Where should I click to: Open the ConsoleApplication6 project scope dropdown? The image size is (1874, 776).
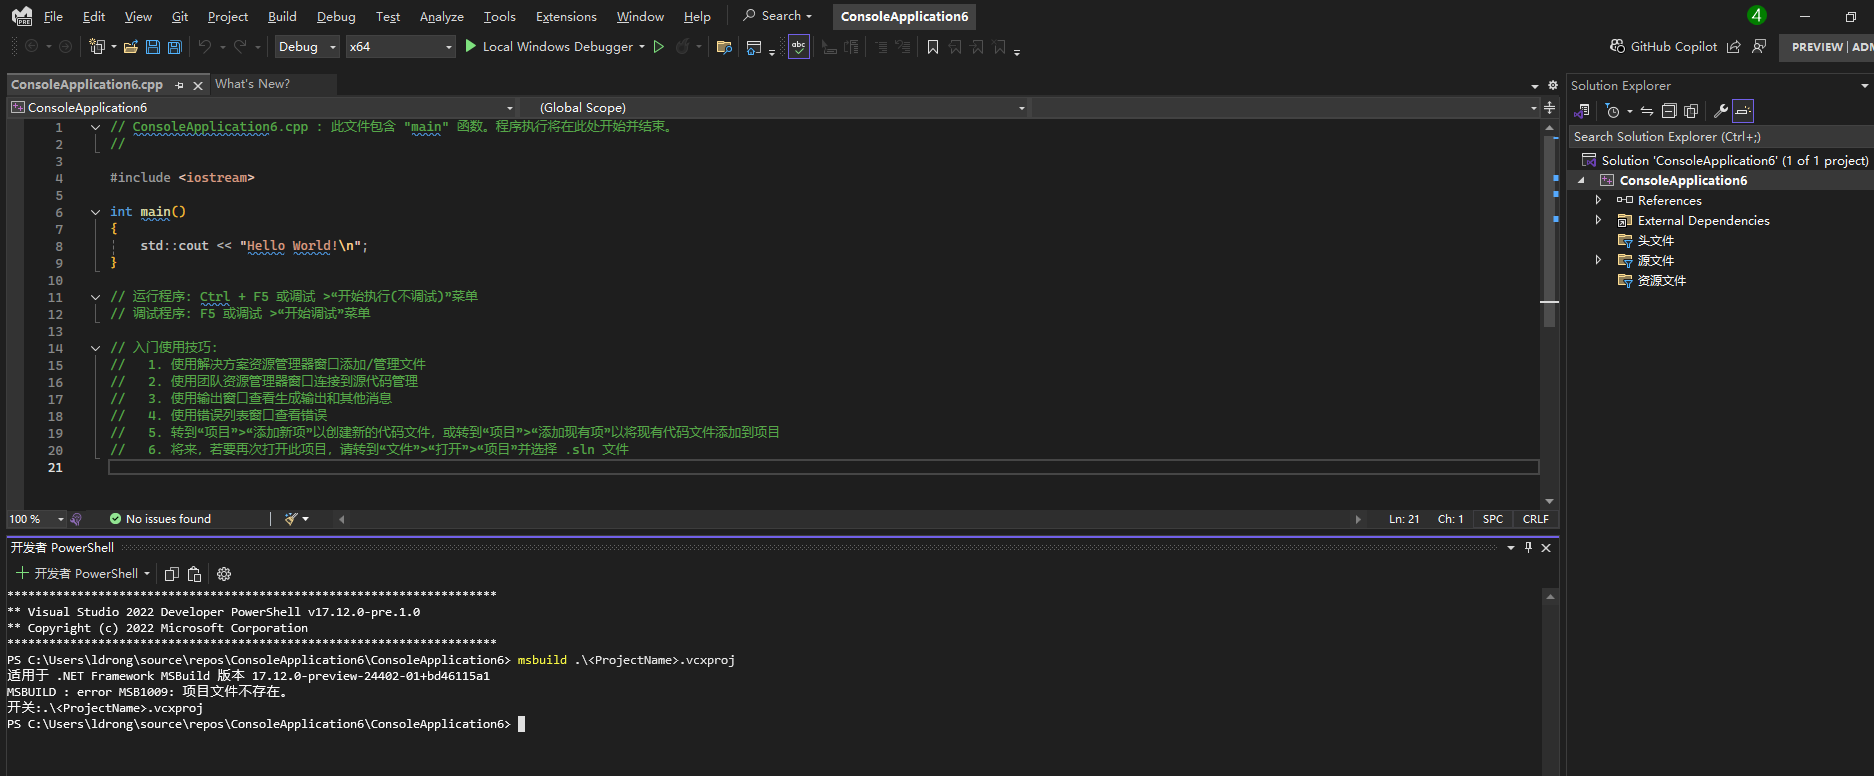tap(263, 107)
